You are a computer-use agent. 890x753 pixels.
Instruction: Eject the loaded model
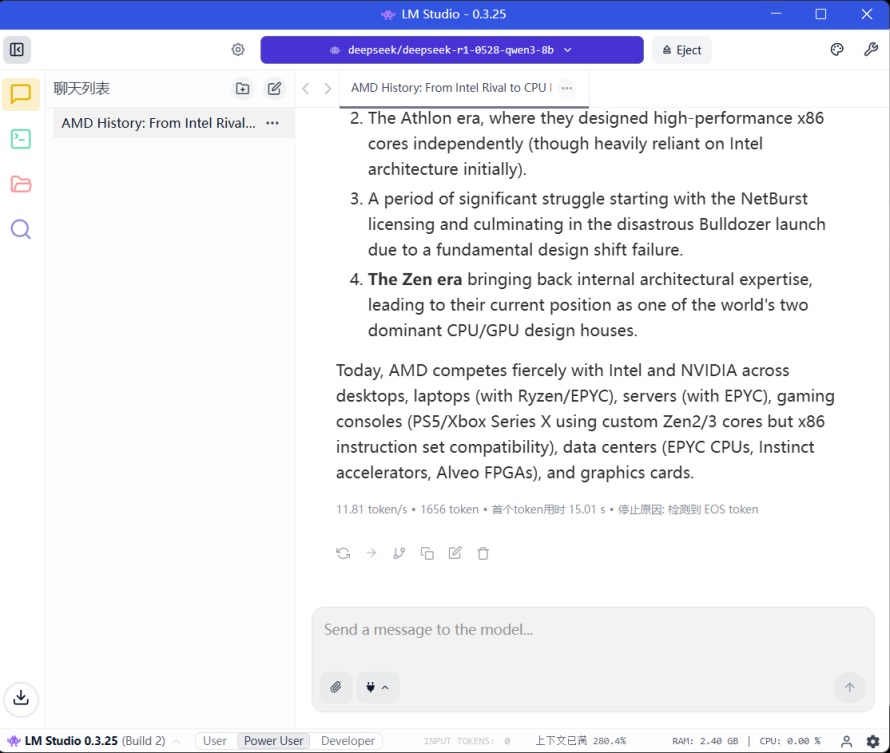pyautogui.click(x=681, y=50)
